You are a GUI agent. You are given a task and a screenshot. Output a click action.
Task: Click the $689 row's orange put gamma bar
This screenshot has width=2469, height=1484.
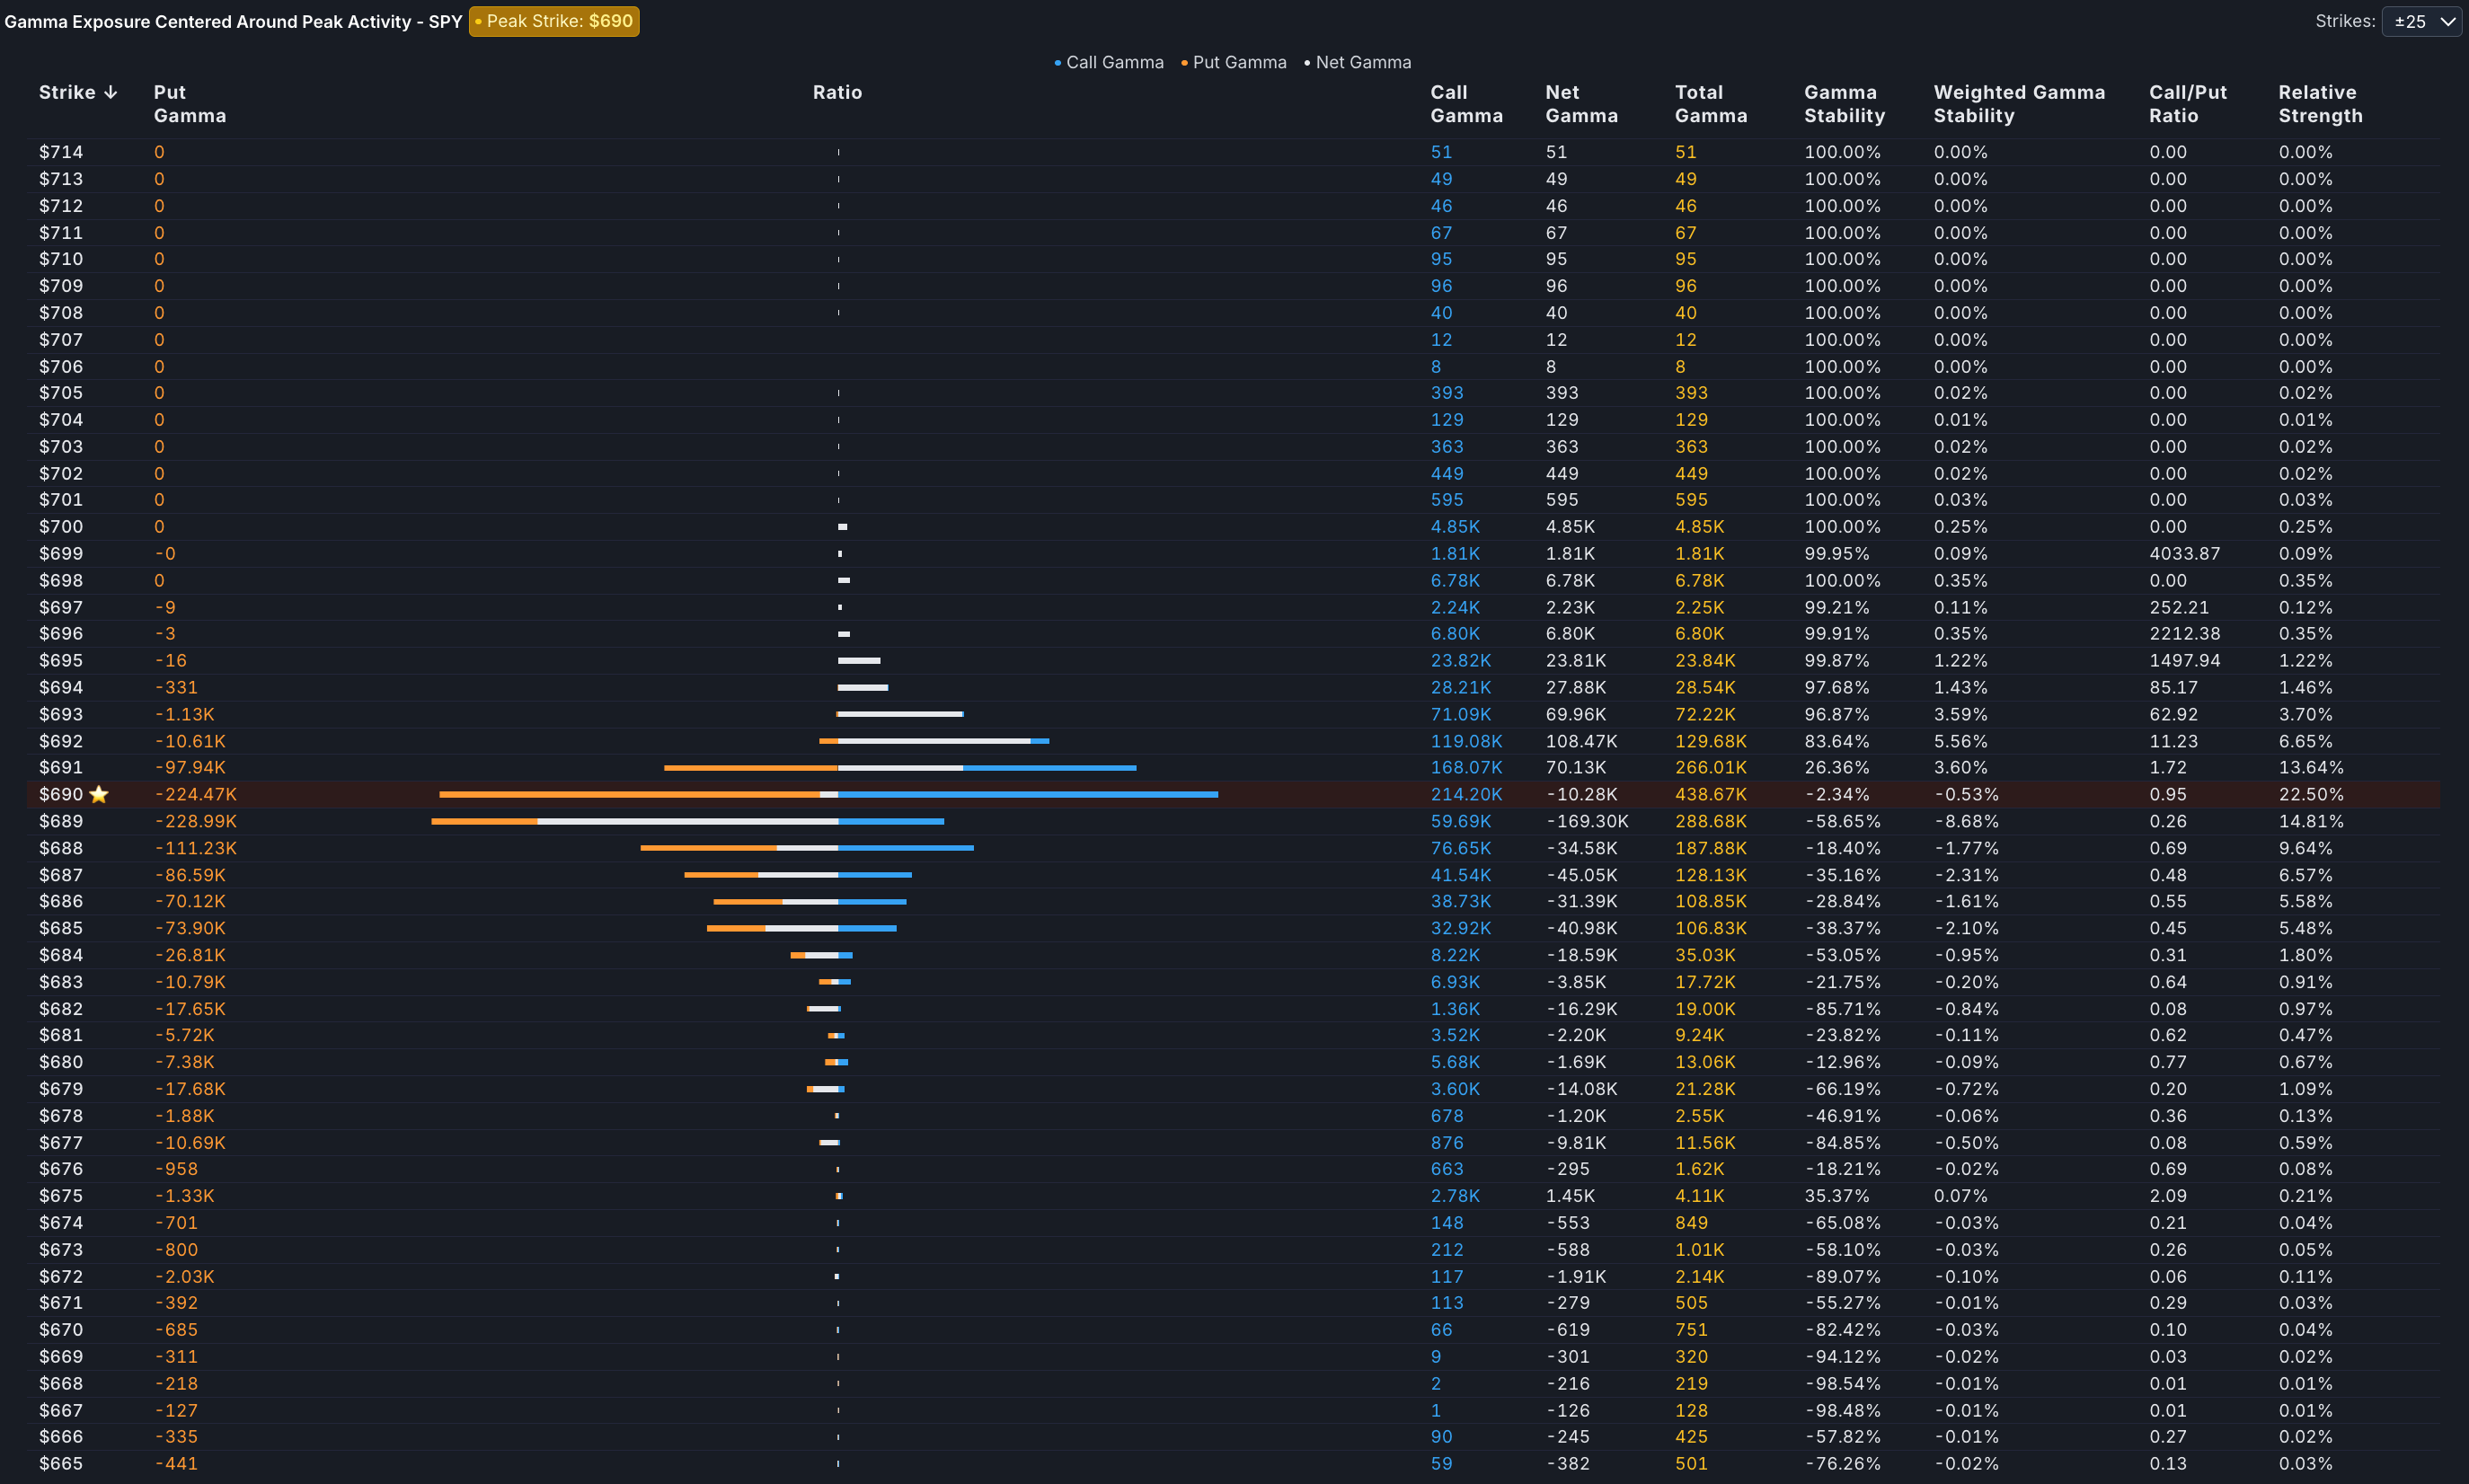point(484,821)
